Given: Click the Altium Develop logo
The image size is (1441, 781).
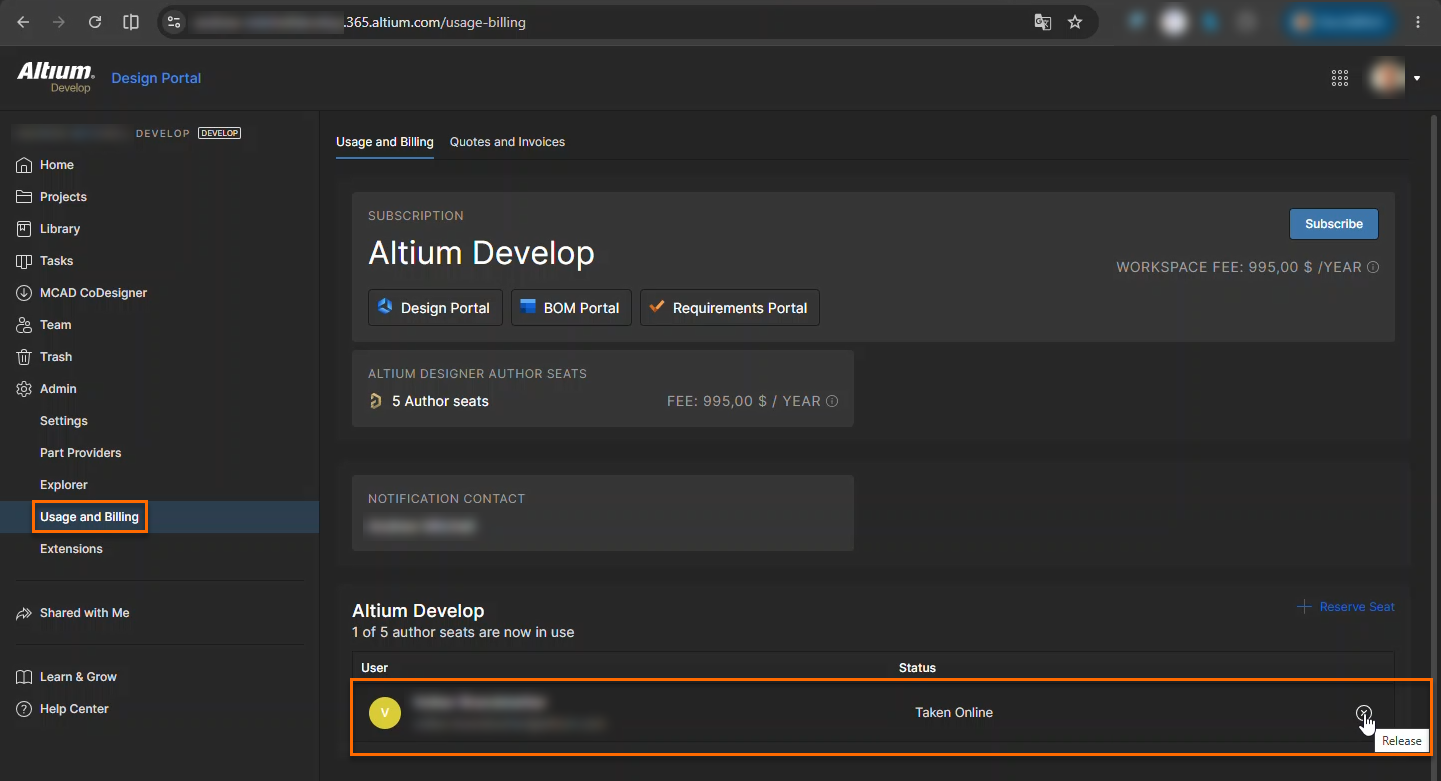Looking at the screenshot, I should [55, 77].
